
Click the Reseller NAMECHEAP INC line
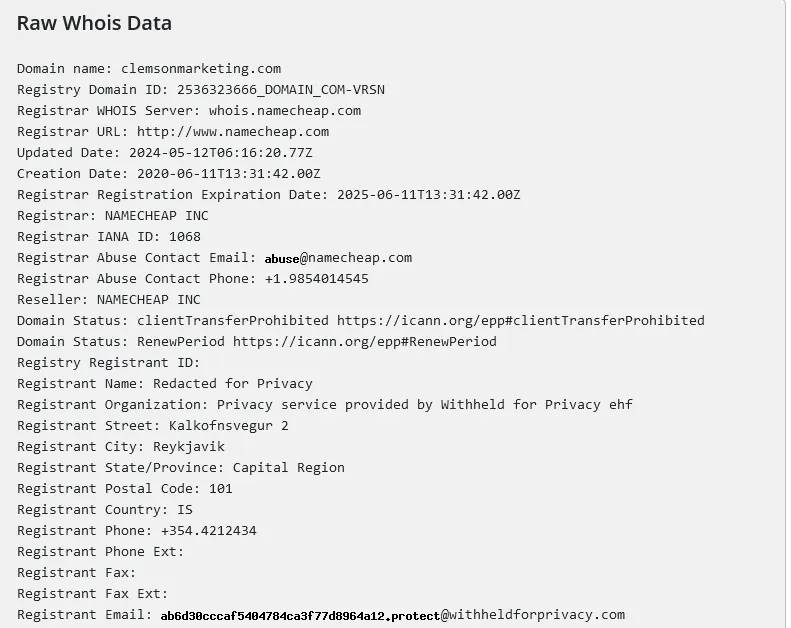[108, 299]
